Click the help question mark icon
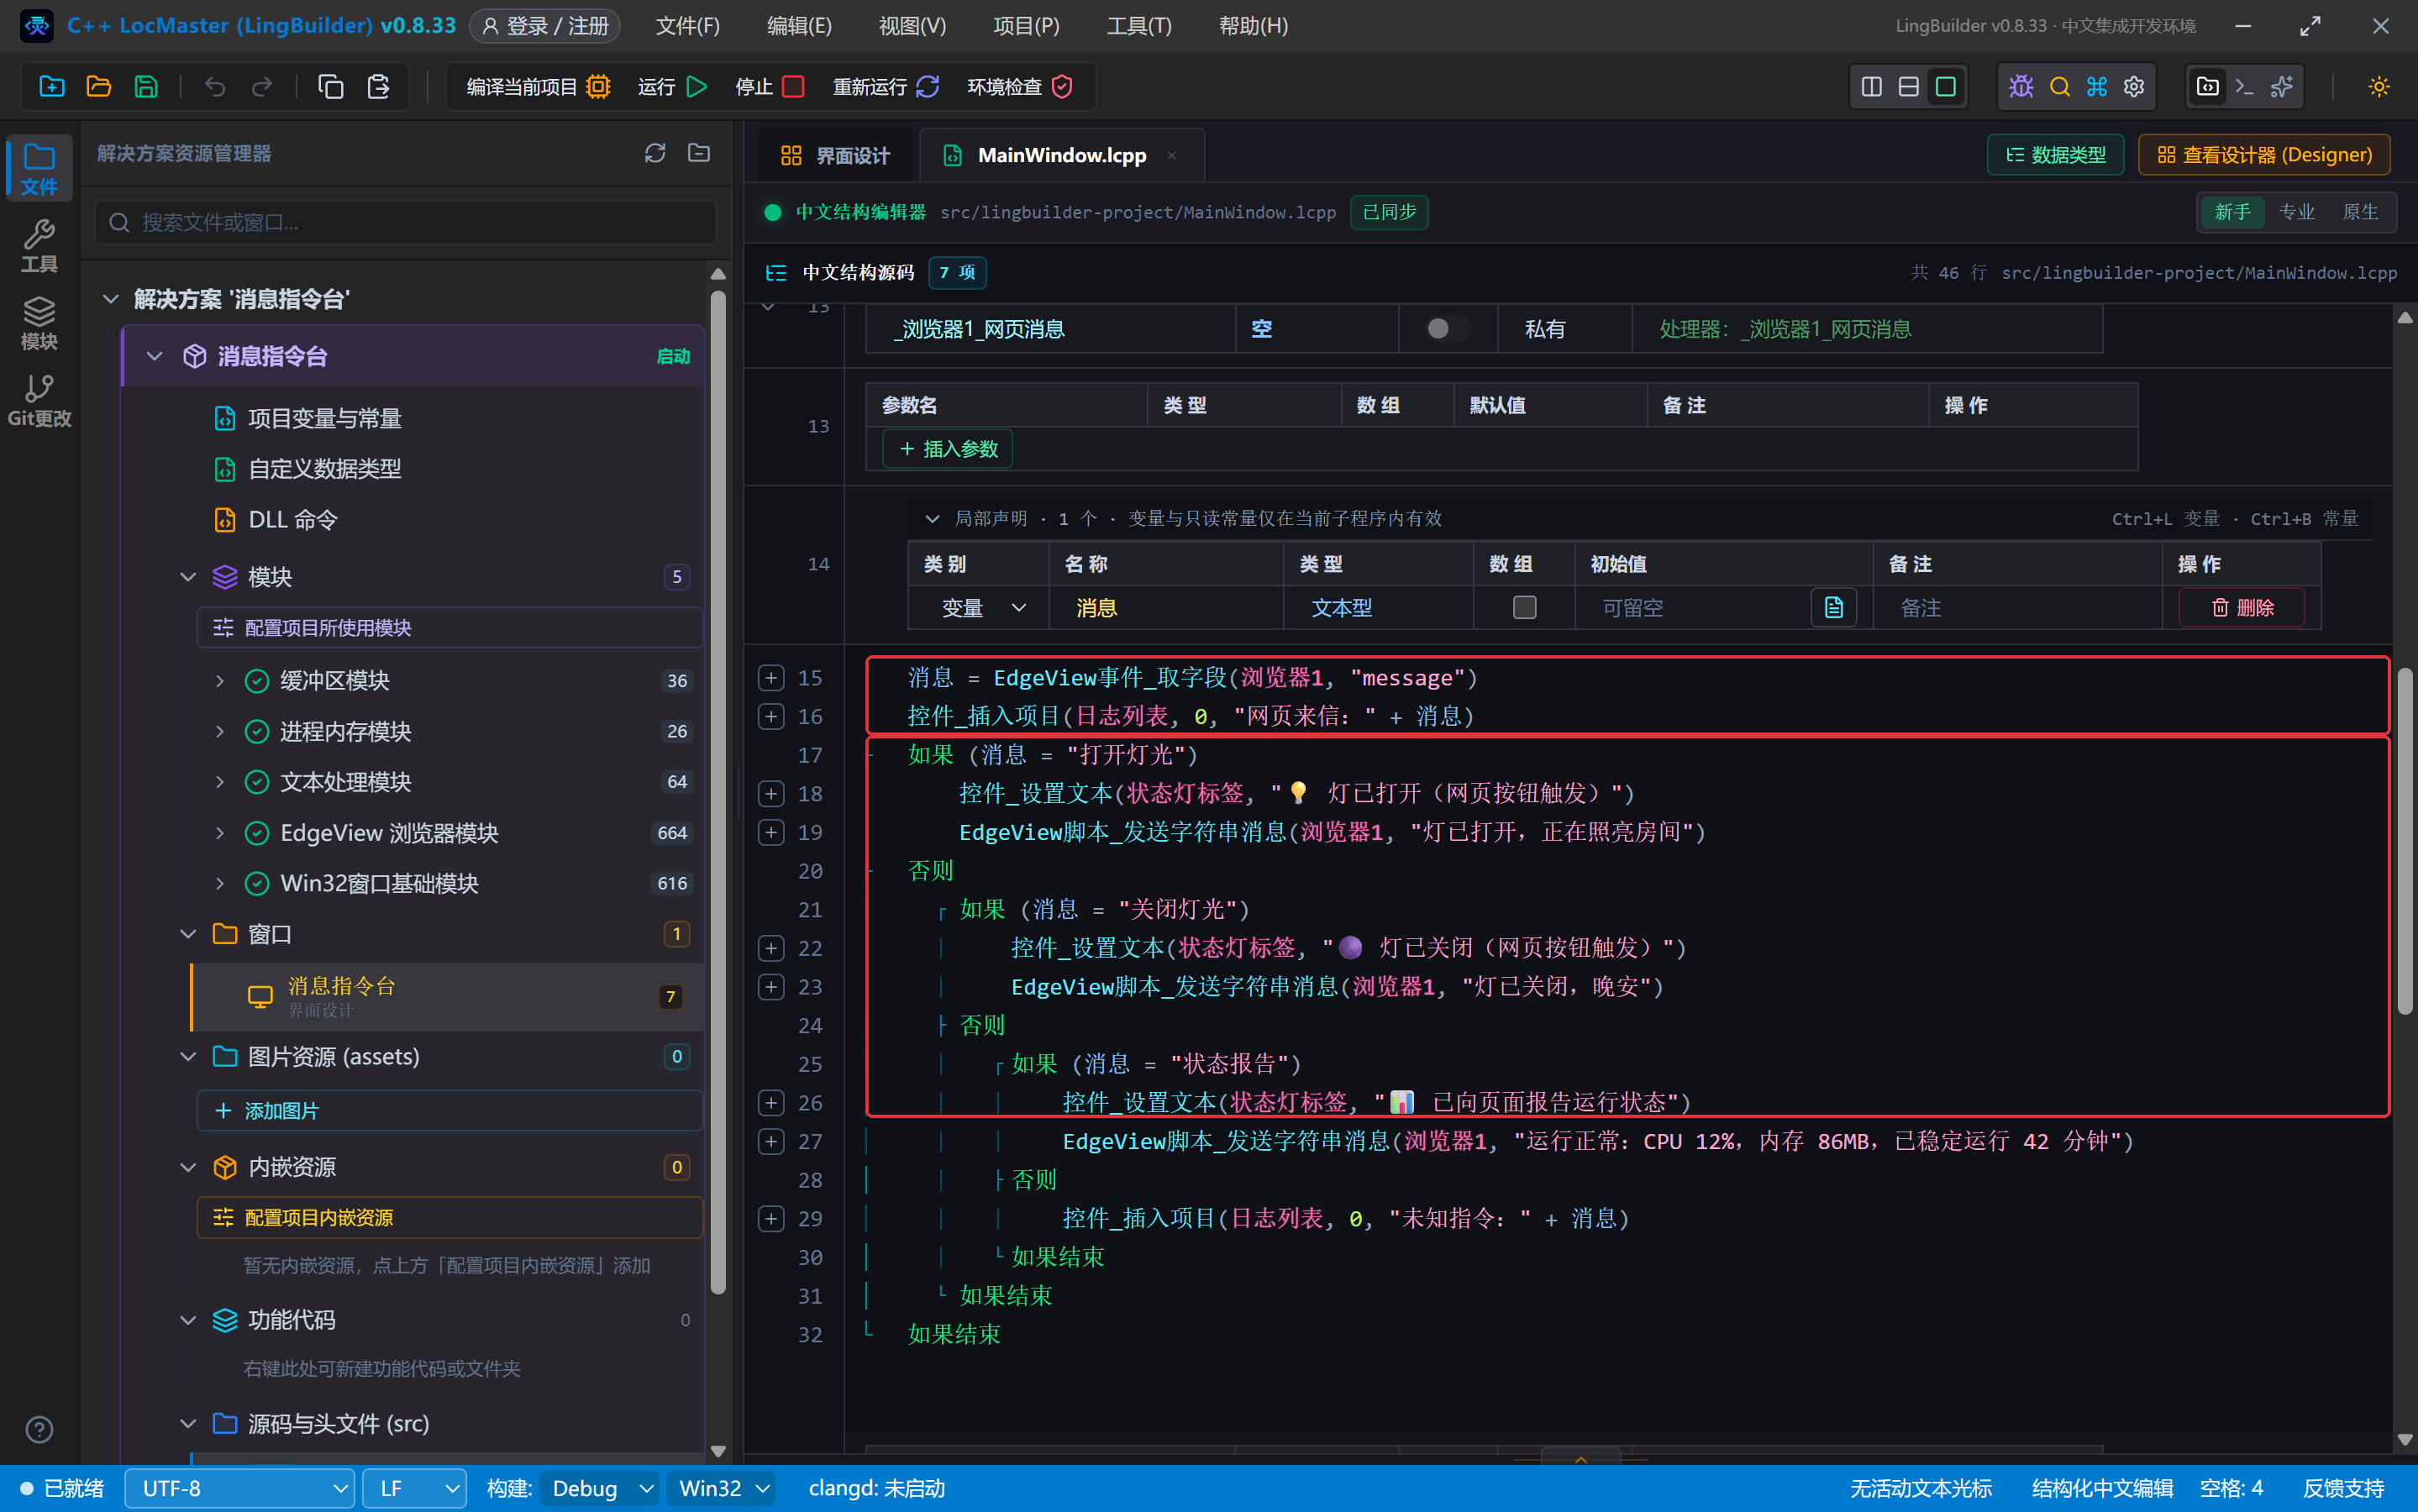Viewport: 2418px width, 1512px height. tap(39, 1429)
